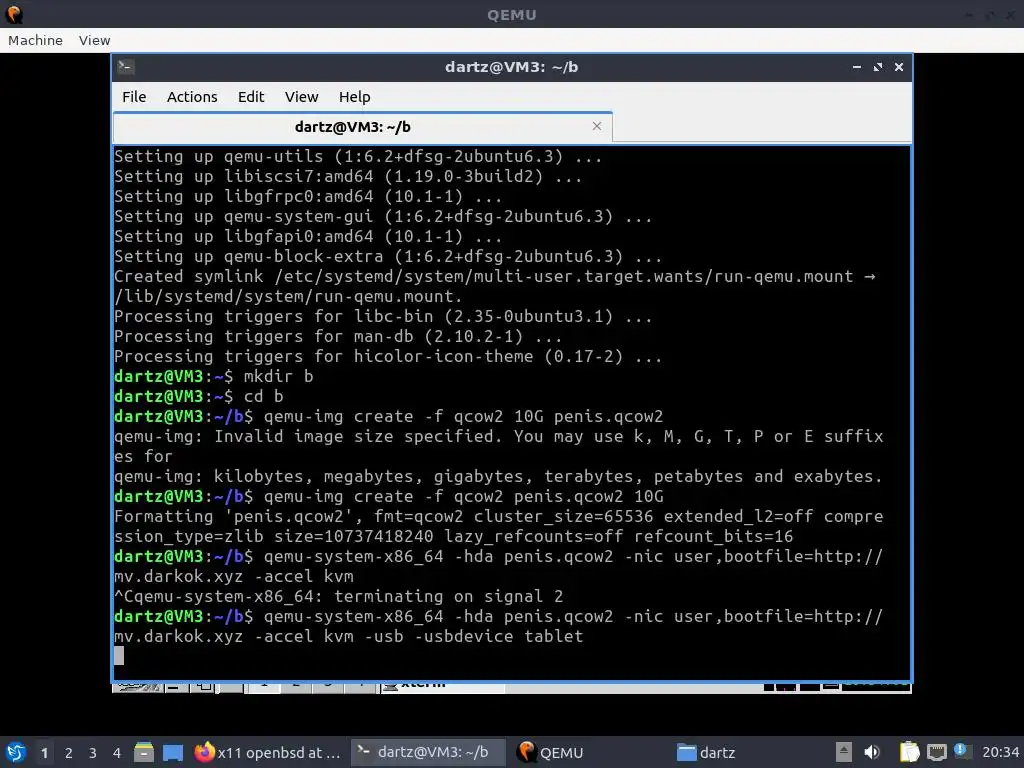Click the show desktop icon in taskbar
This screenshot has height=768, width=1024.
(x=173, y=752)
